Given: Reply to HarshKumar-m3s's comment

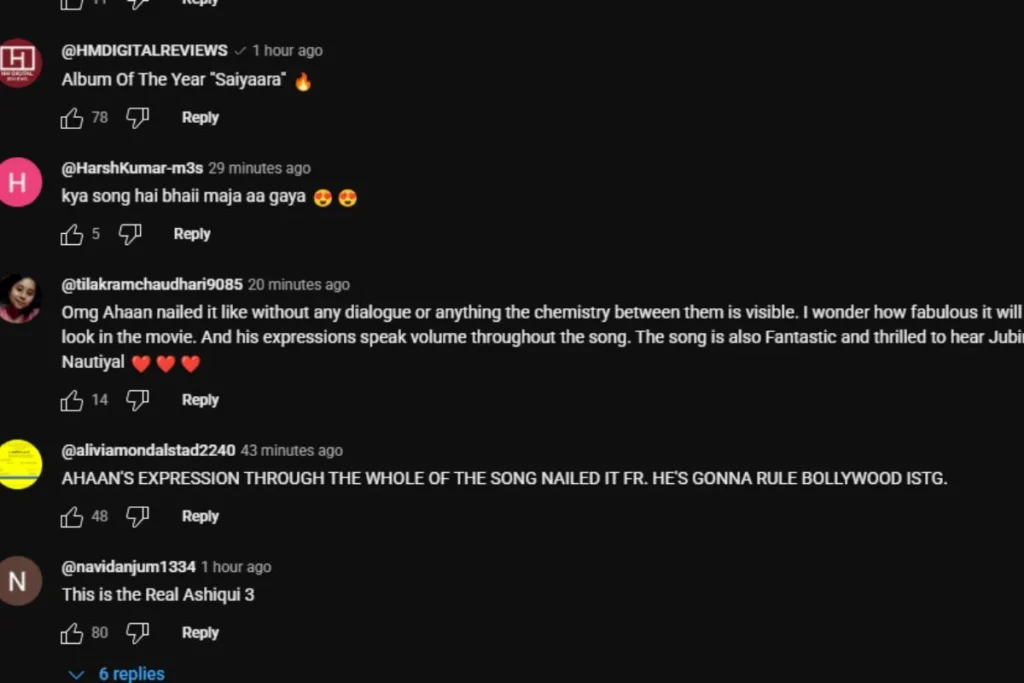Looking at the screenshot, I should [x=192, y=234].
